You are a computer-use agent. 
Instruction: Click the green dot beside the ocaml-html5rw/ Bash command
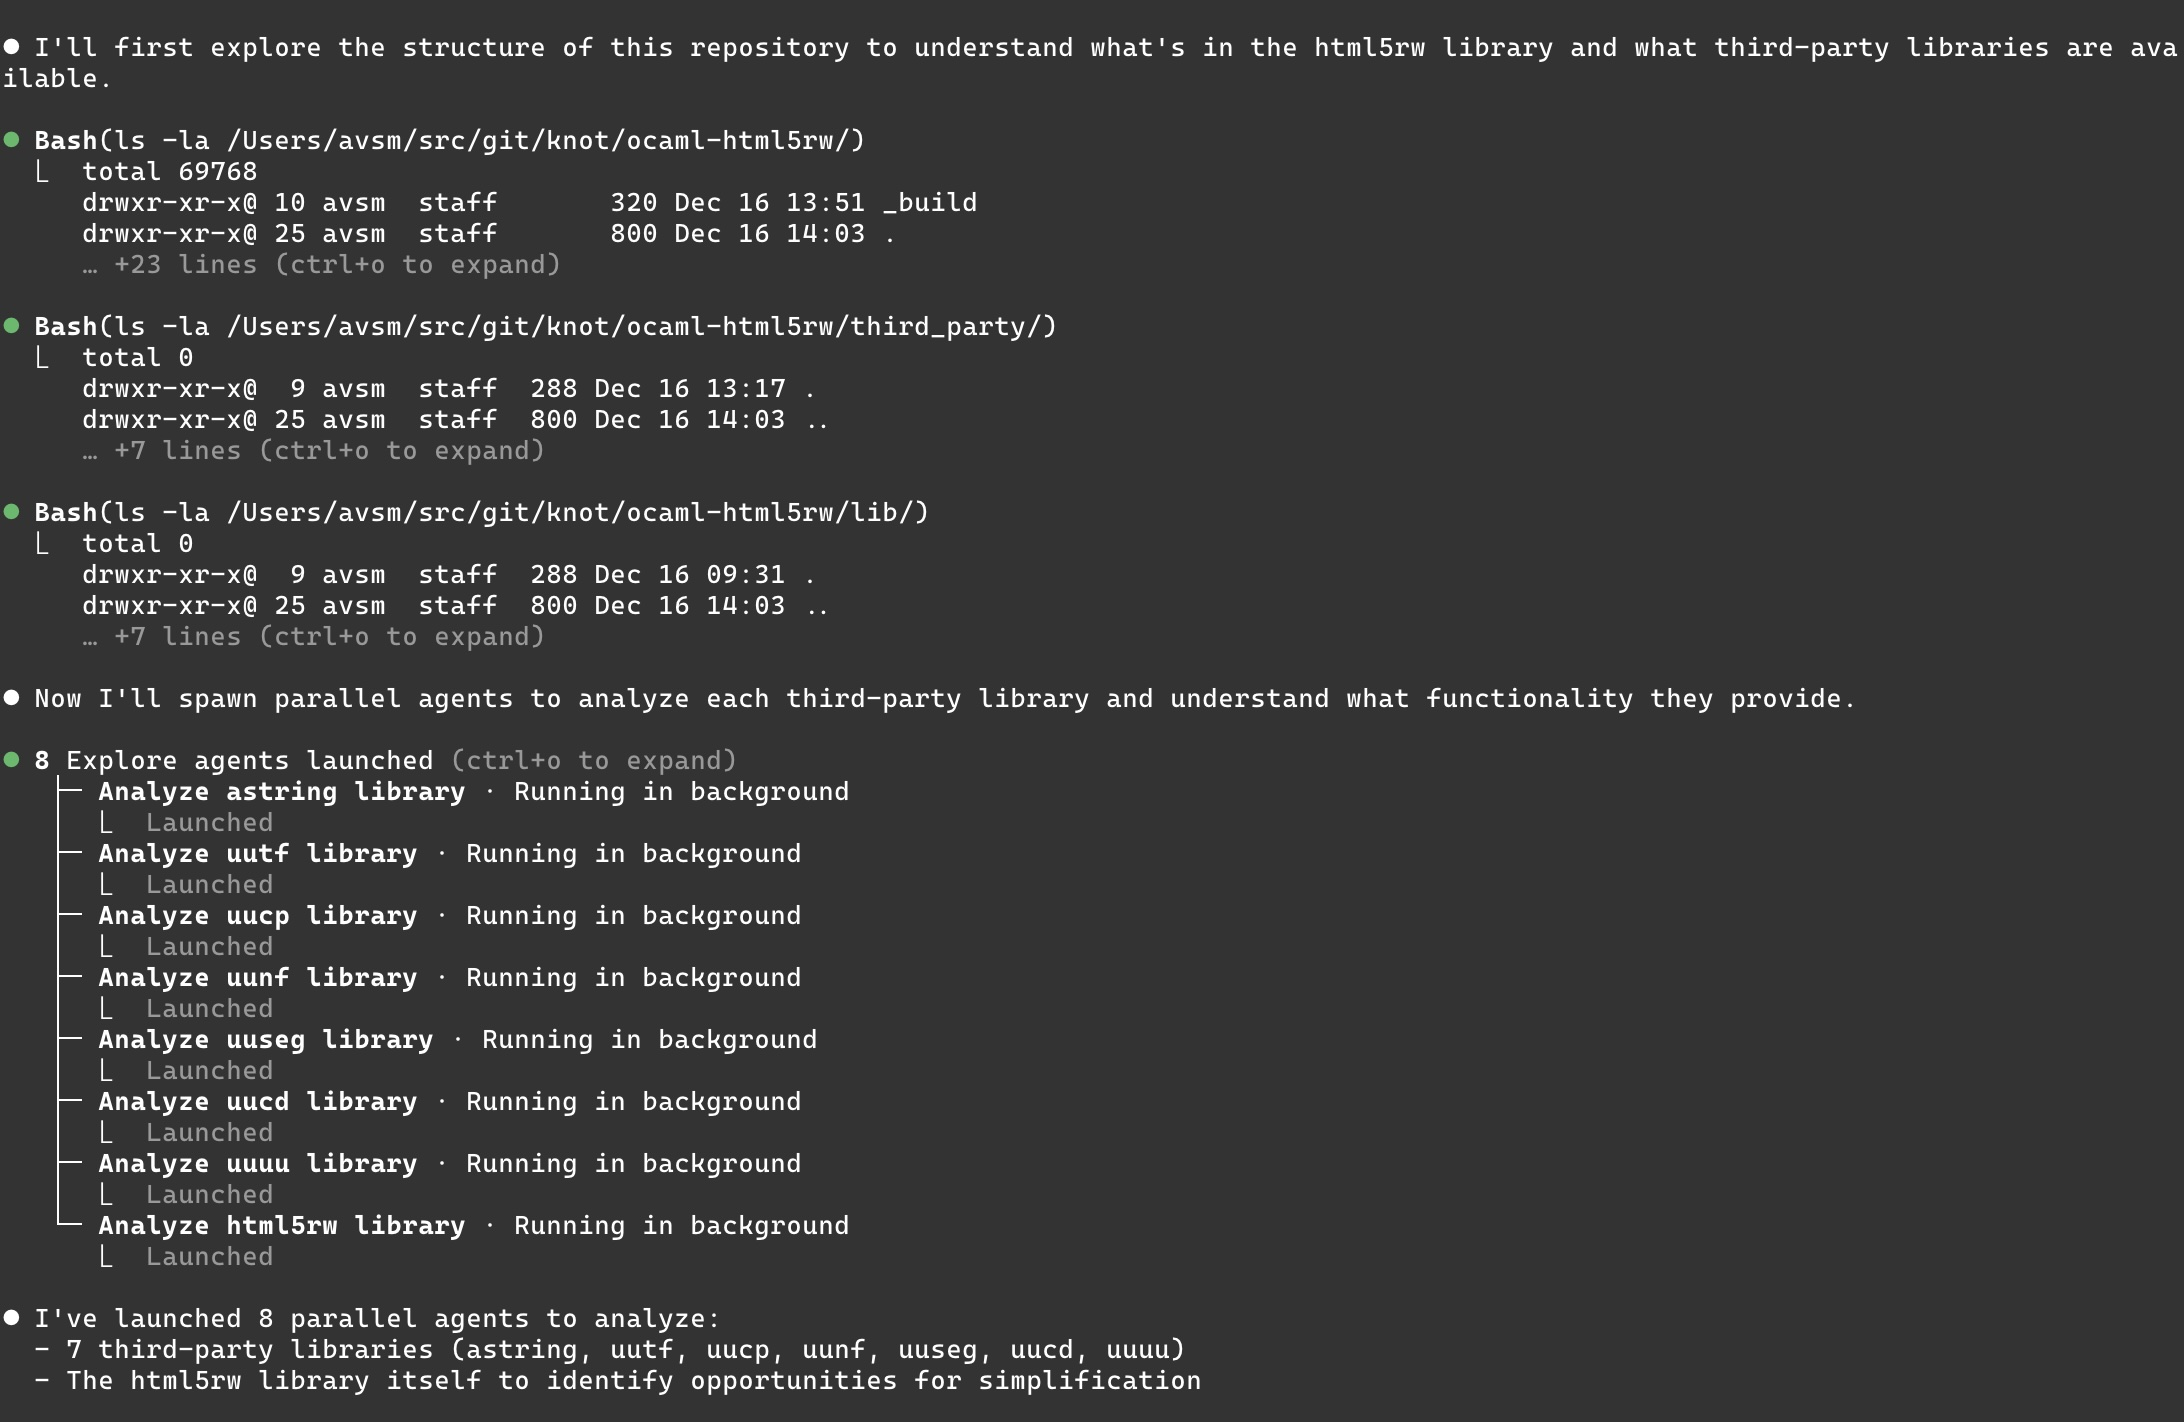(12, 140)
